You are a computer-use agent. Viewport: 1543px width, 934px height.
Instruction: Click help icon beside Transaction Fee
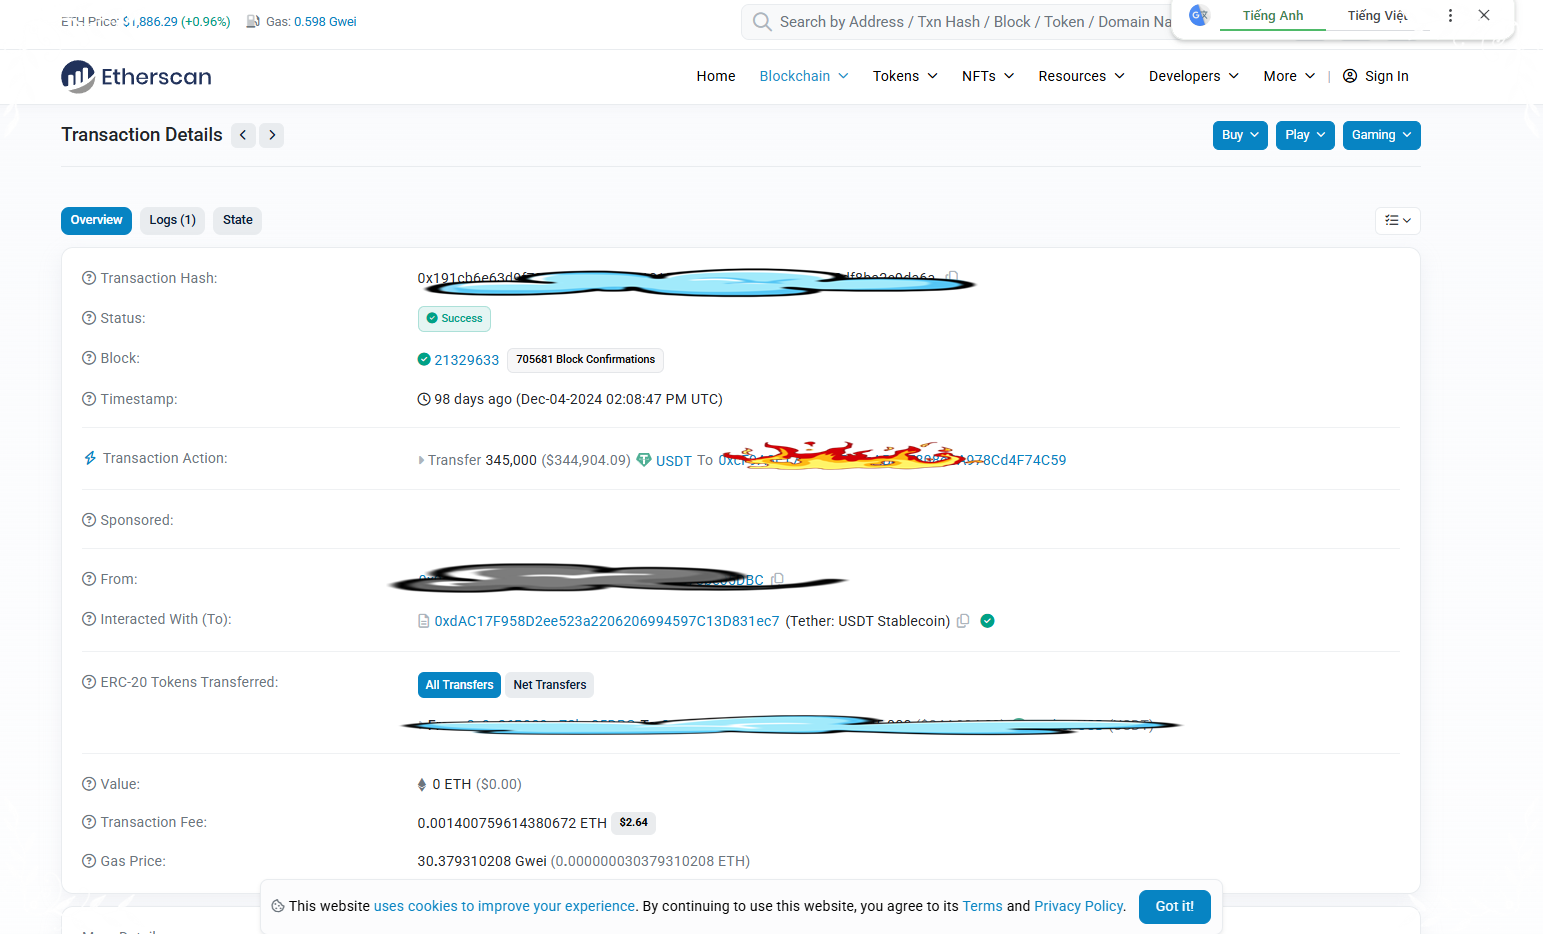89,822
